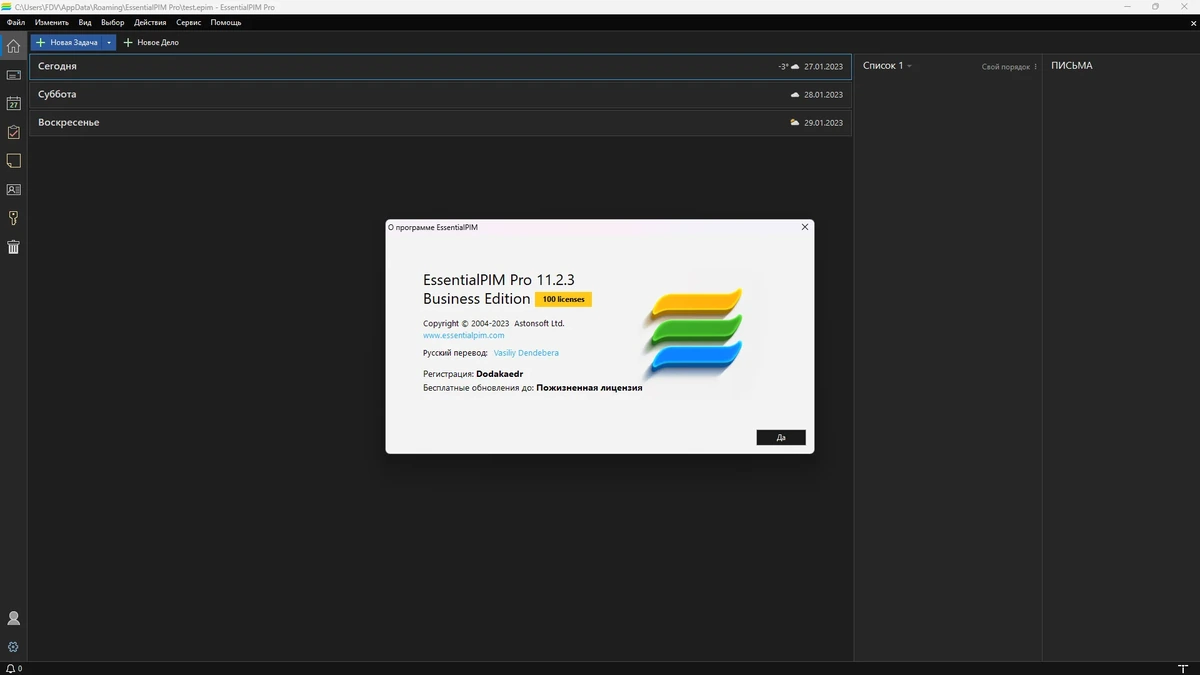Open the Файл menu
1200x675 pixels.
click(16, 22)
